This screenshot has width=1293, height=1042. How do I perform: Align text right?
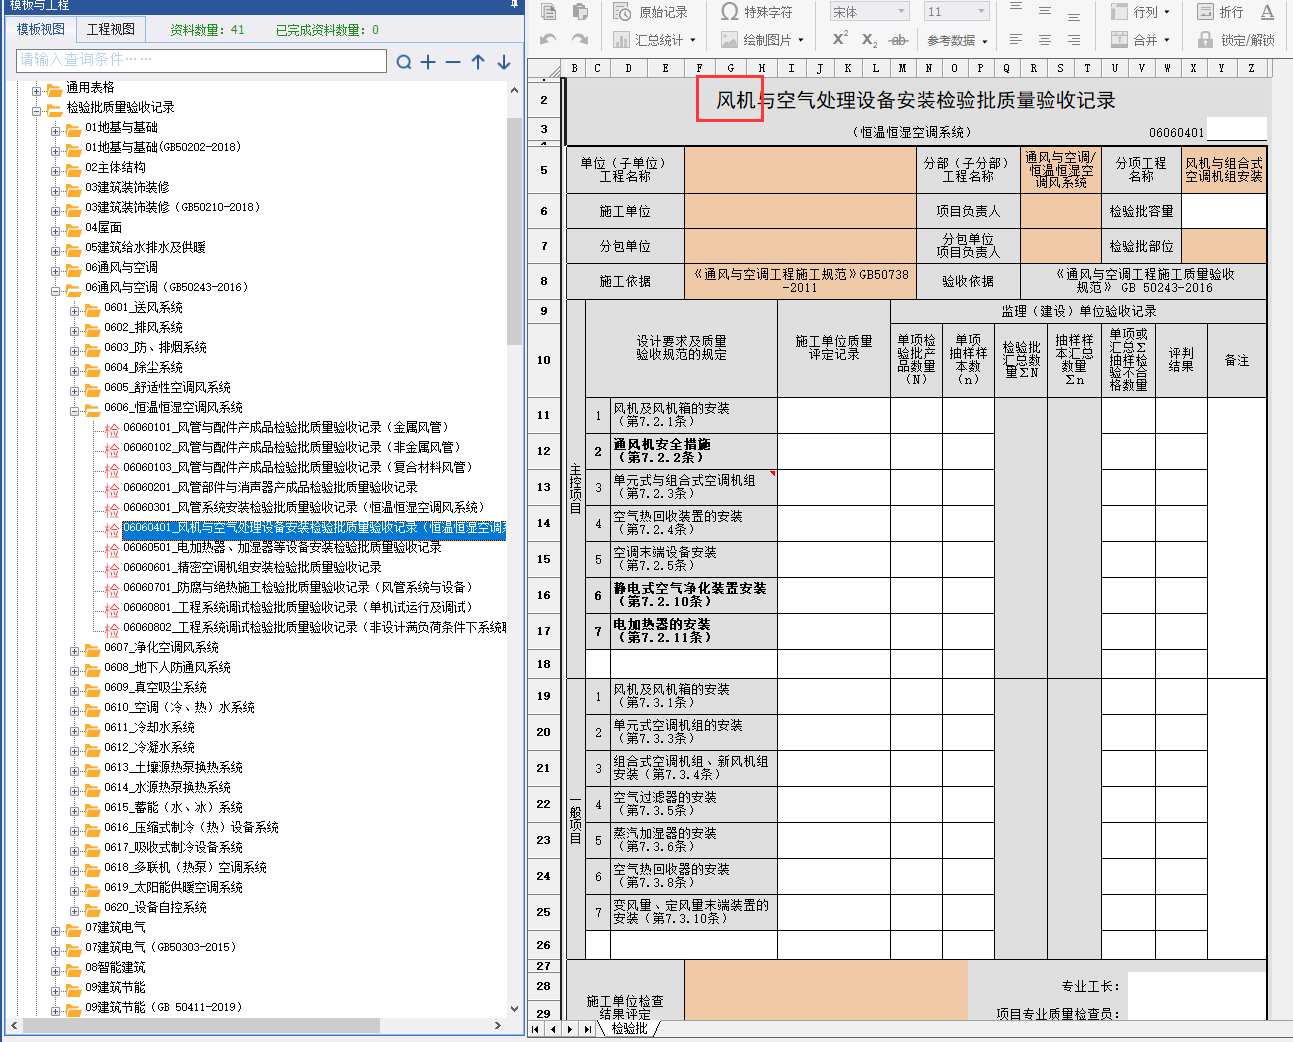[1074, 40]
